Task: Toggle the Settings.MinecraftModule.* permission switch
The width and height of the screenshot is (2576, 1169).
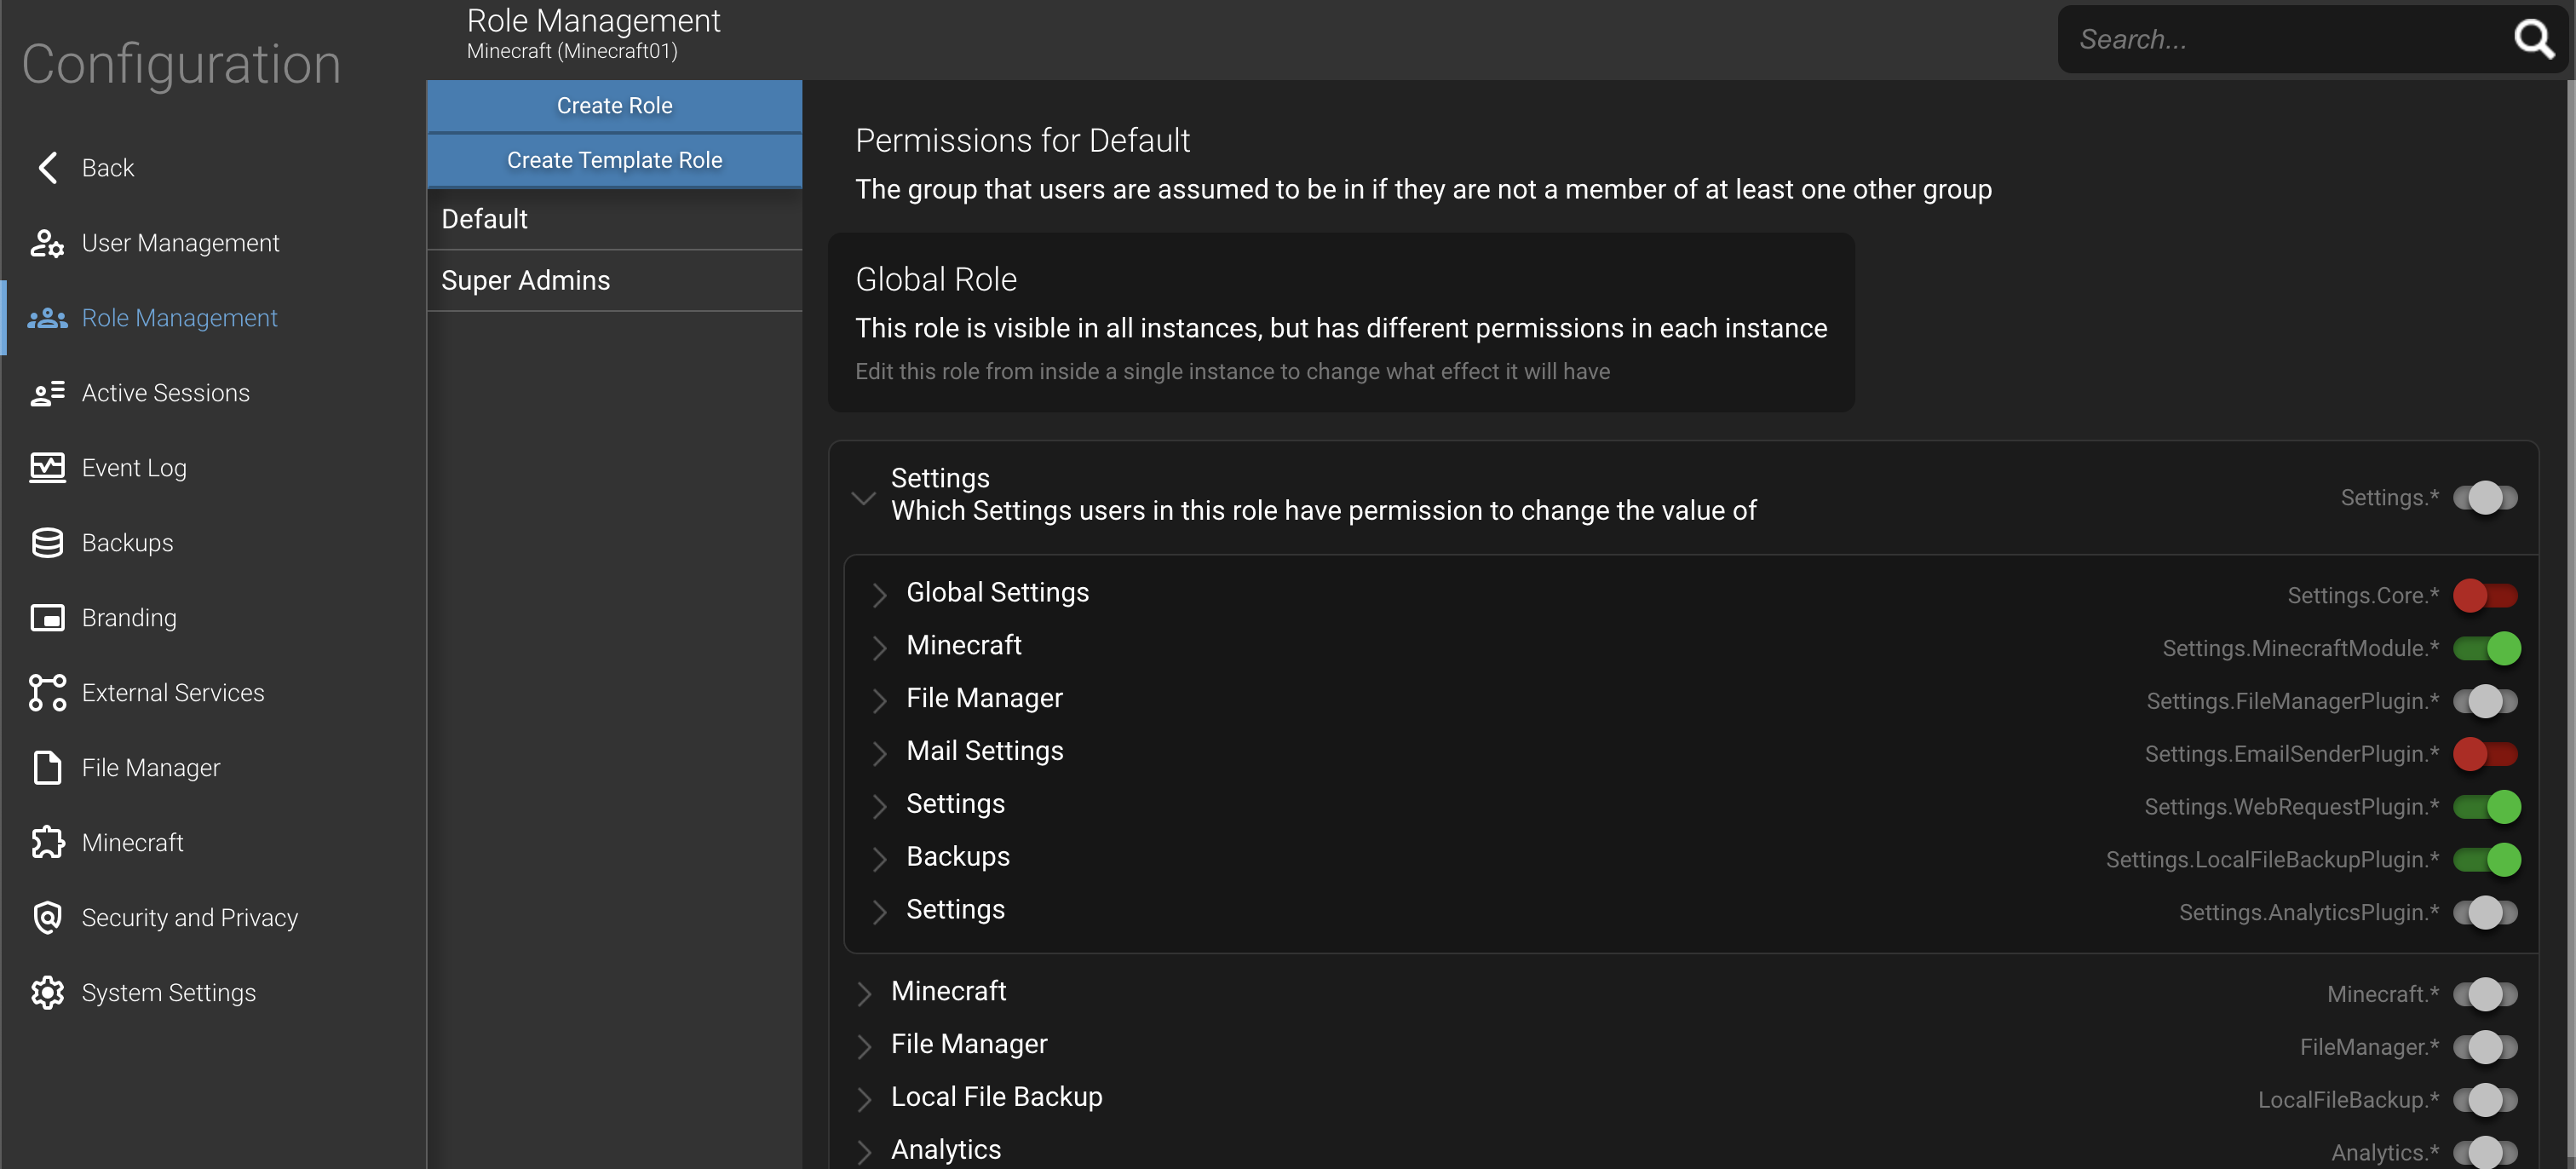Action: 2486,649
